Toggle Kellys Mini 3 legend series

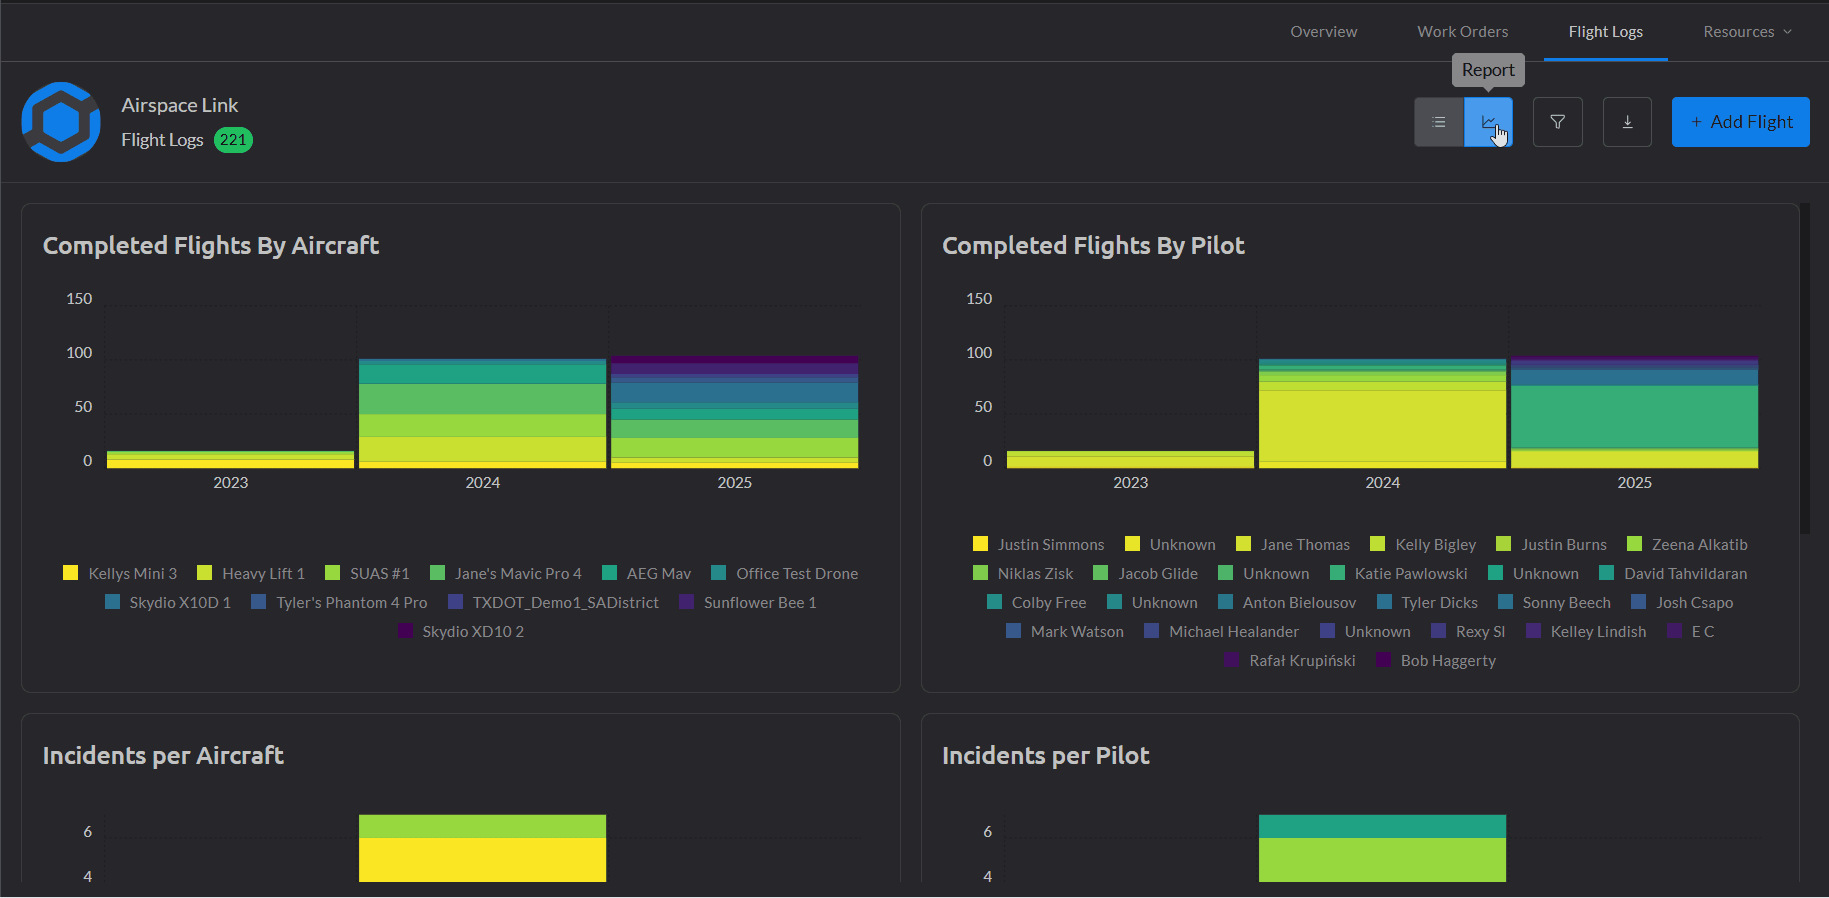(x=120, y=573)
